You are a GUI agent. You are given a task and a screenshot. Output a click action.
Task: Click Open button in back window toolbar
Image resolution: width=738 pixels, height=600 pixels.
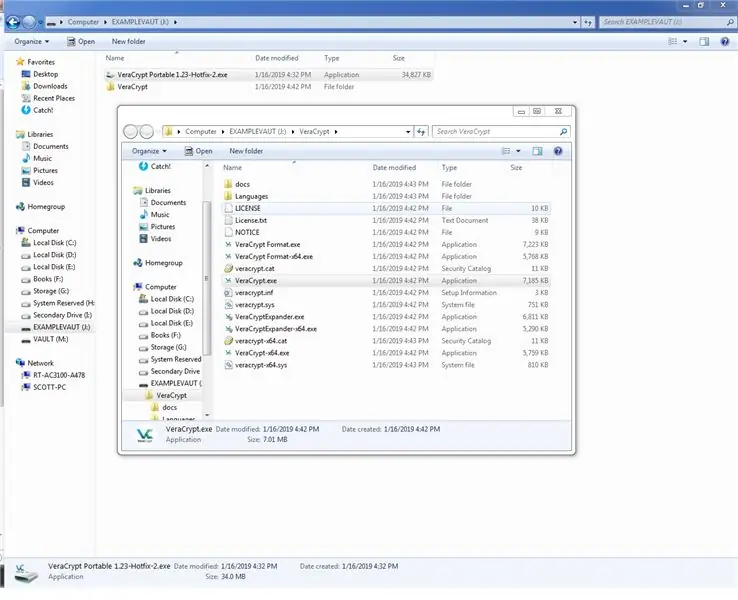[x=80, y=41]
